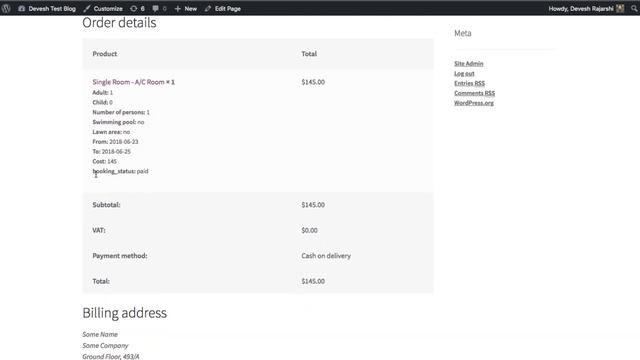The image size is (640, 360).
Task: Click the Some Name billing line
Action: click(100, 334)
